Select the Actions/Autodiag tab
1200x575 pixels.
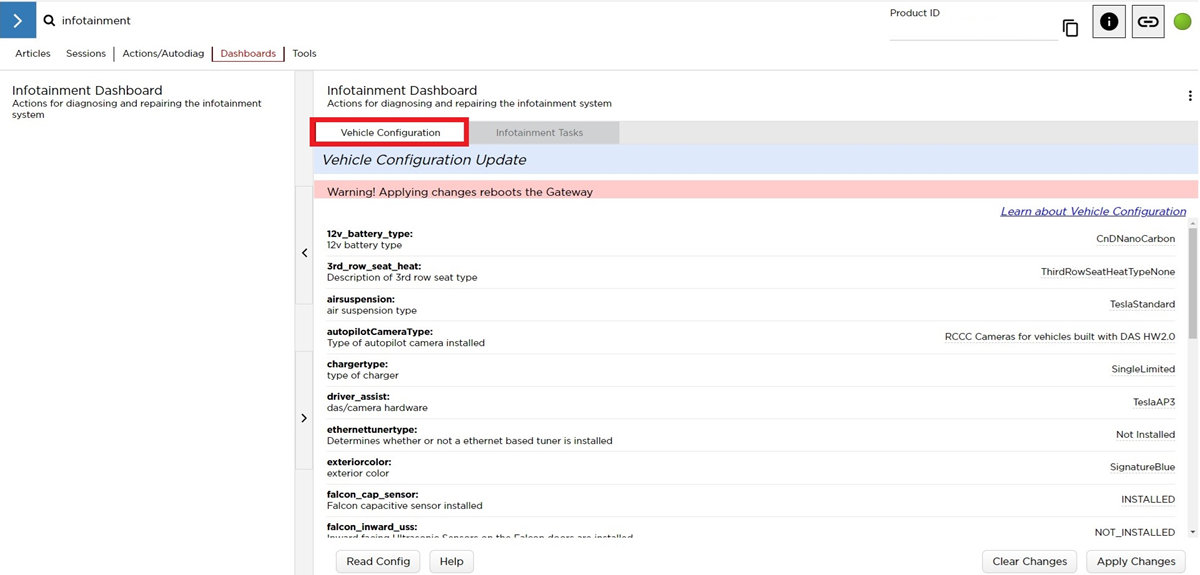(163, 54)
